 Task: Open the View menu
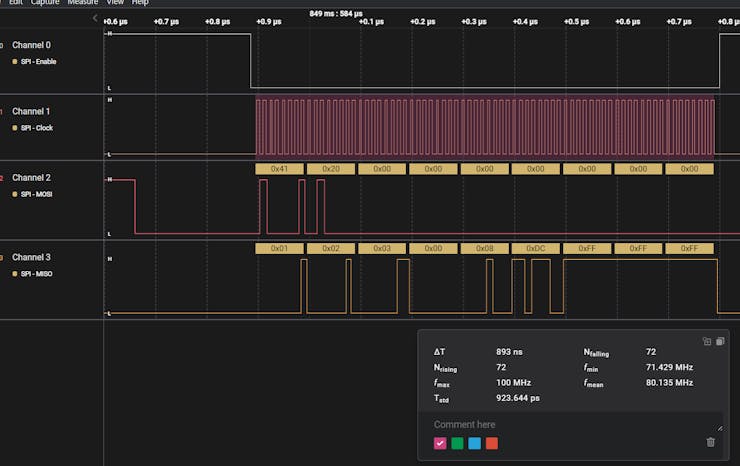[115, 3]
